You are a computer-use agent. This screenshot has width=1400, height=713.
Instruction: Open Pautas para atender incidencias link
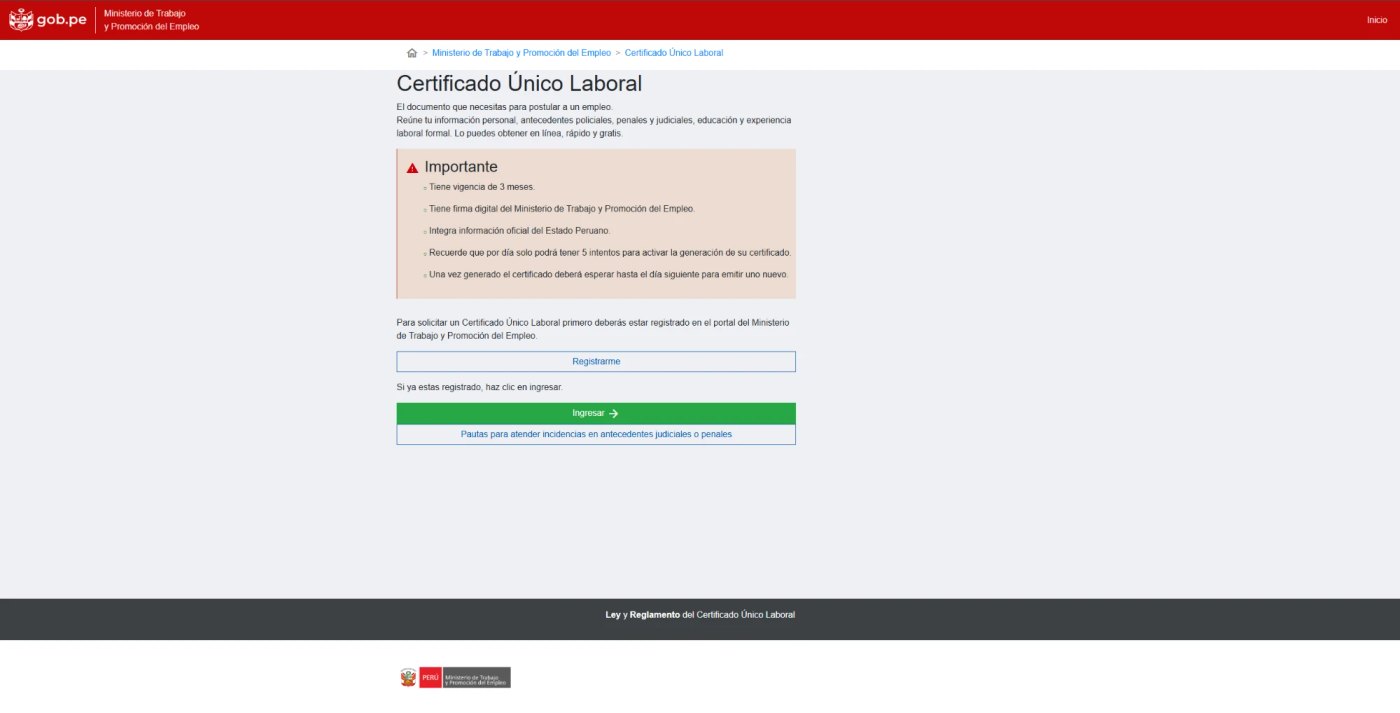pyautogui.click(x=596, y=435)
